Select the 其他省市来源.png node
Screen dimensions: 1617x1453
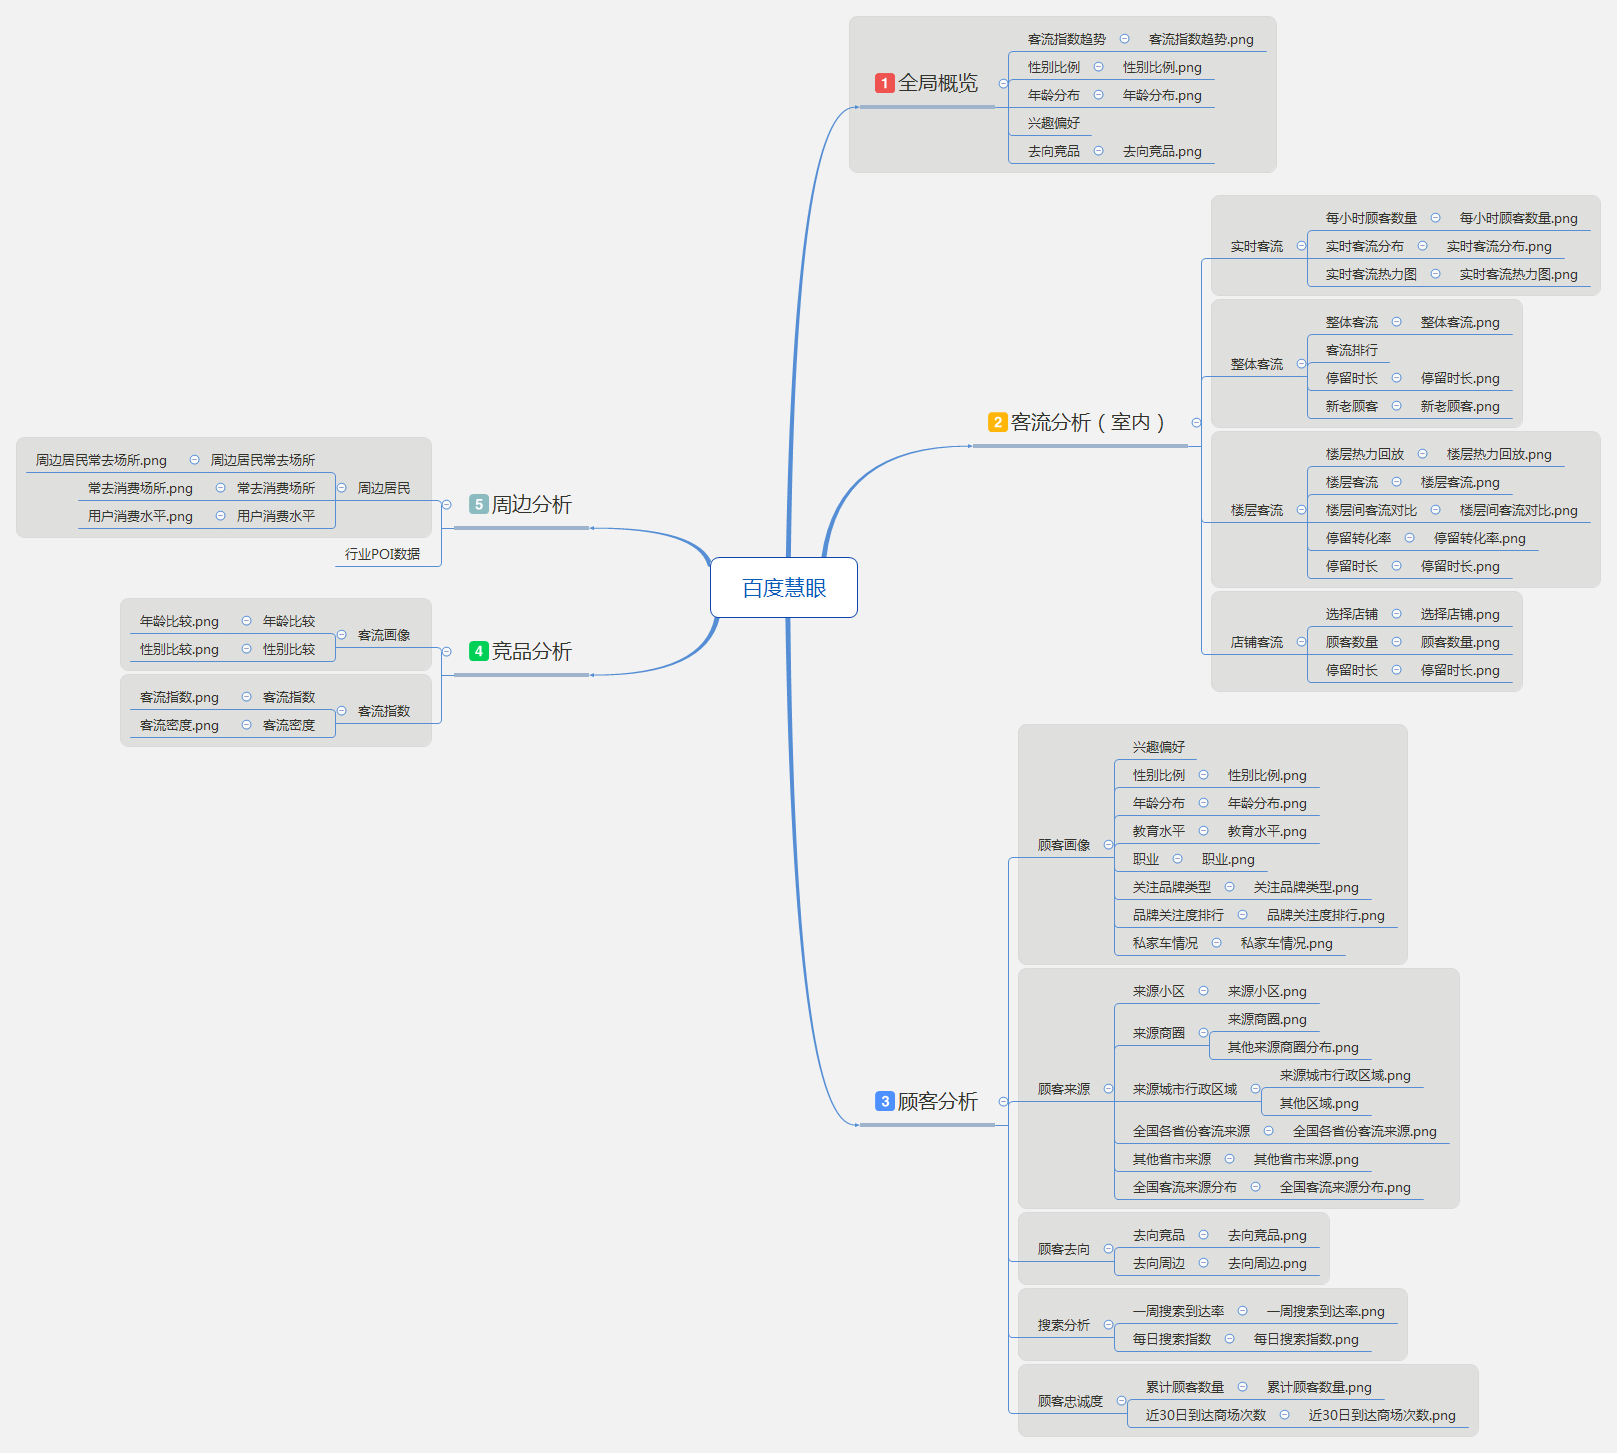[x=1306, y=1159]
